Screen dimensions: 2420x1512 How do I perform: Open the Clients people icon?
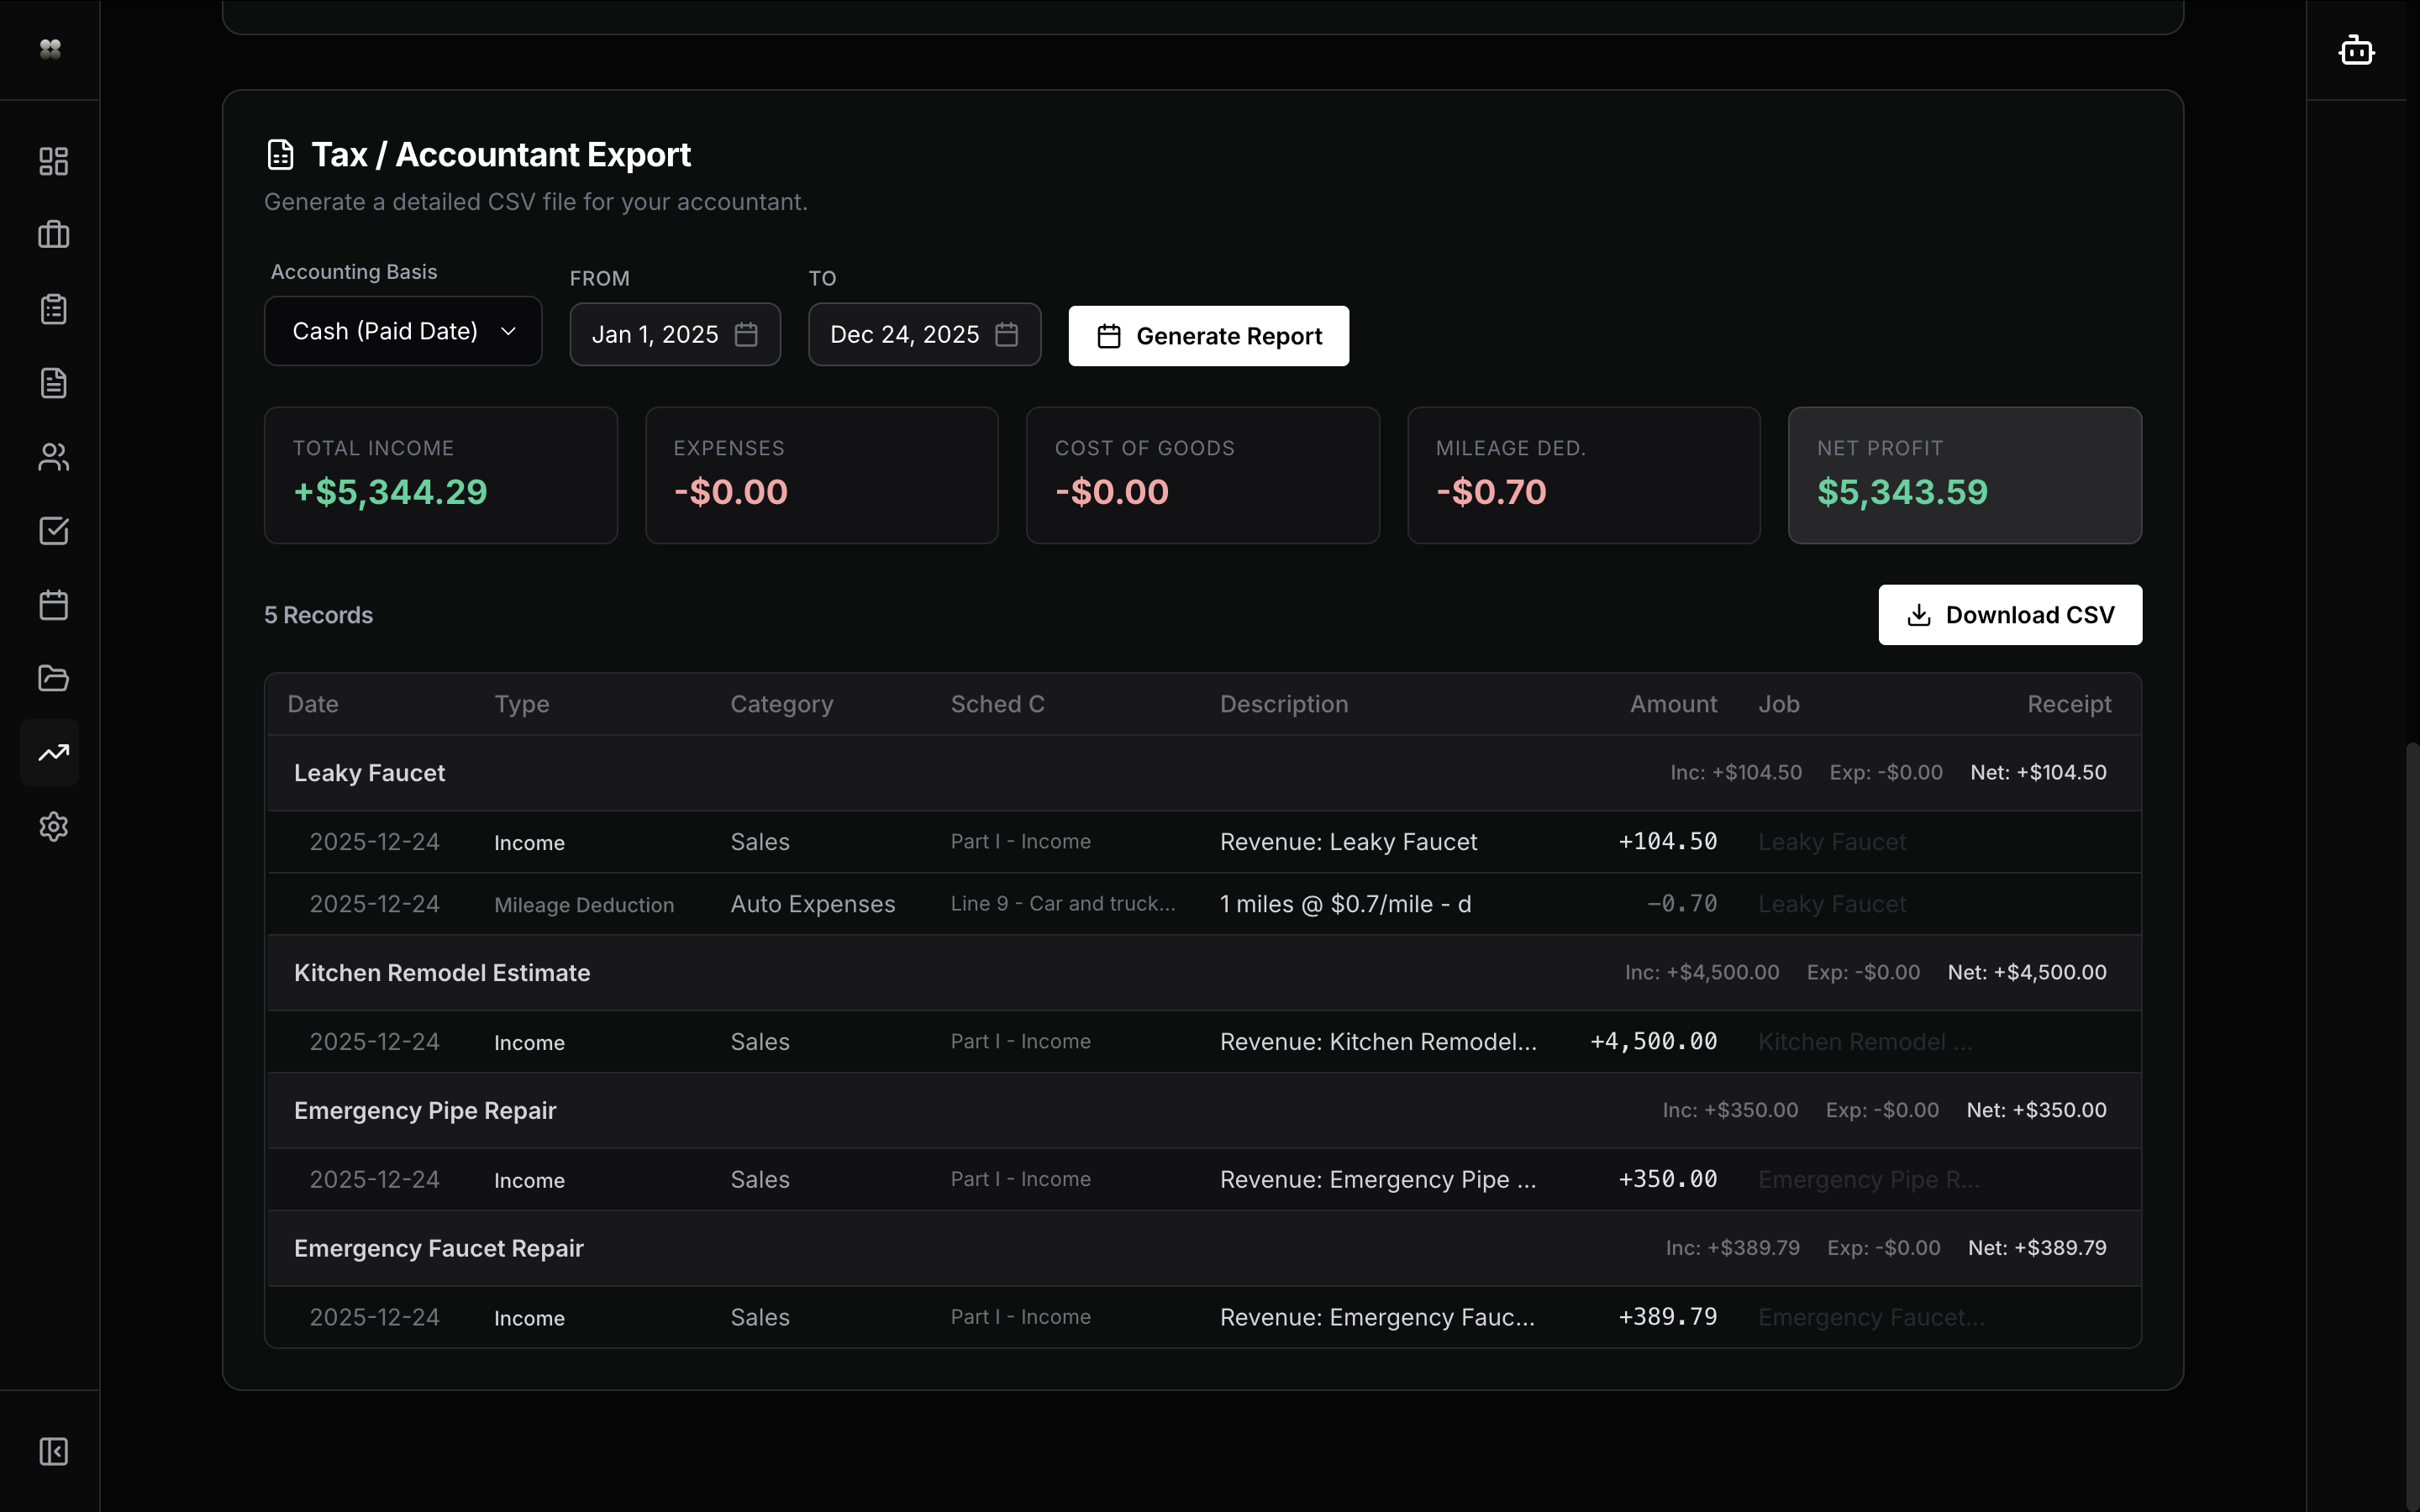(52, 457)
